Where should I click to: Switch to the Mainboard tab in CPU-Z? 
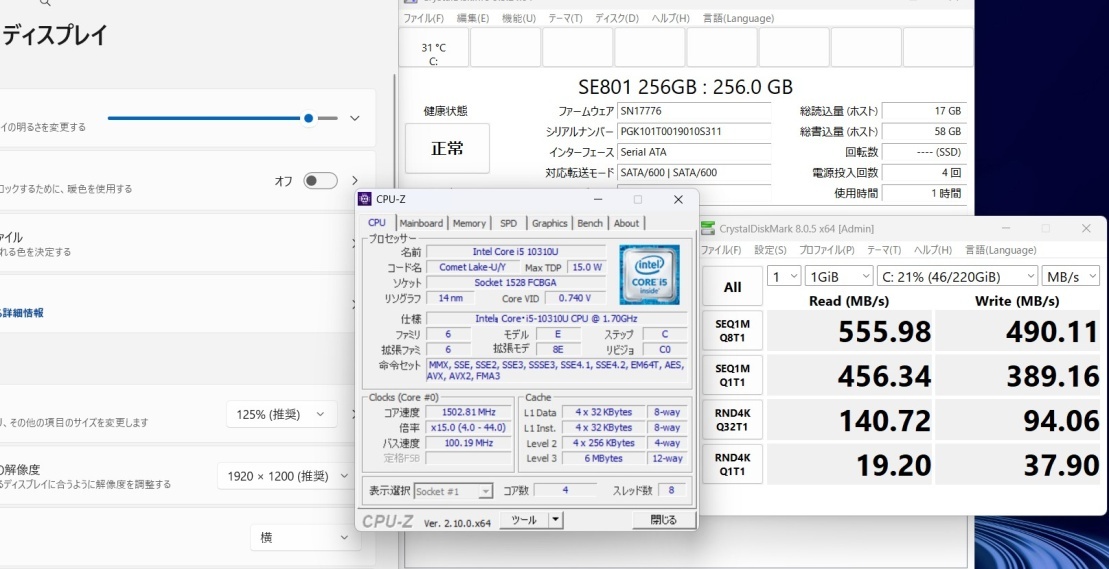(x=422, y=223)
